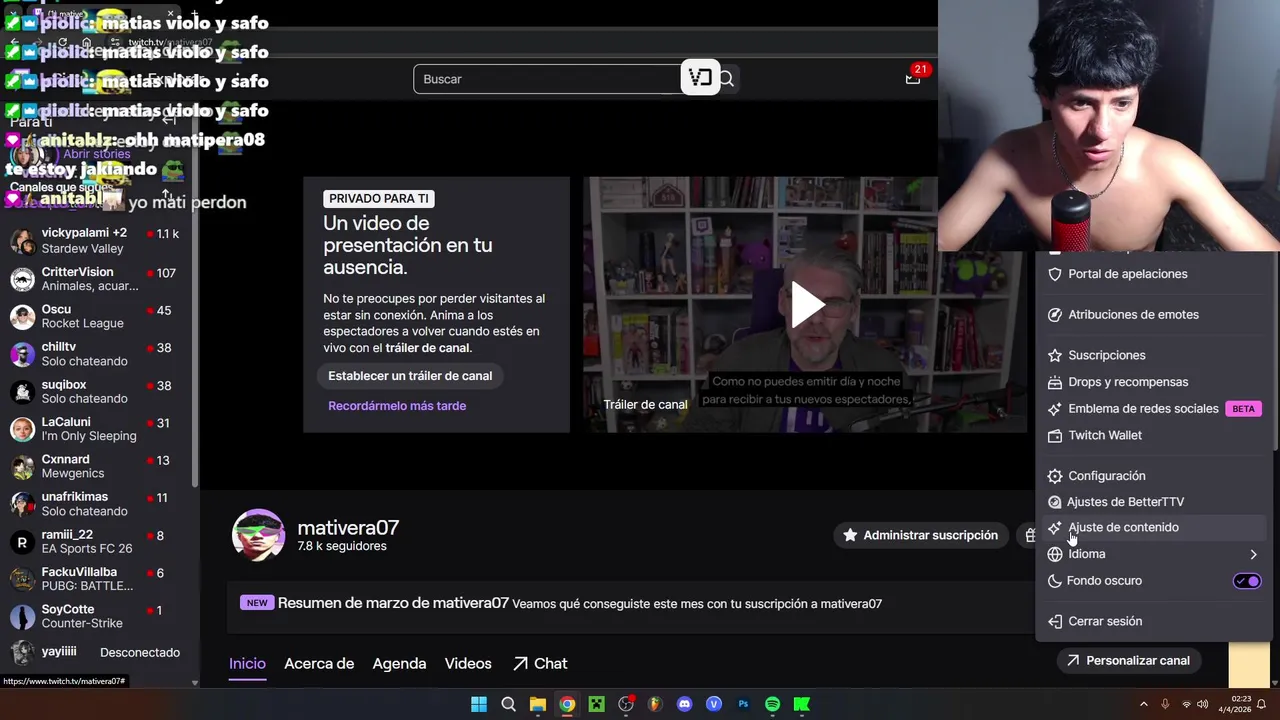The width and height of the screenshot is (1280, 720).
Task: Open the offline yayiiiii channel
Action: pyautogui.click(x=97, y=653)
